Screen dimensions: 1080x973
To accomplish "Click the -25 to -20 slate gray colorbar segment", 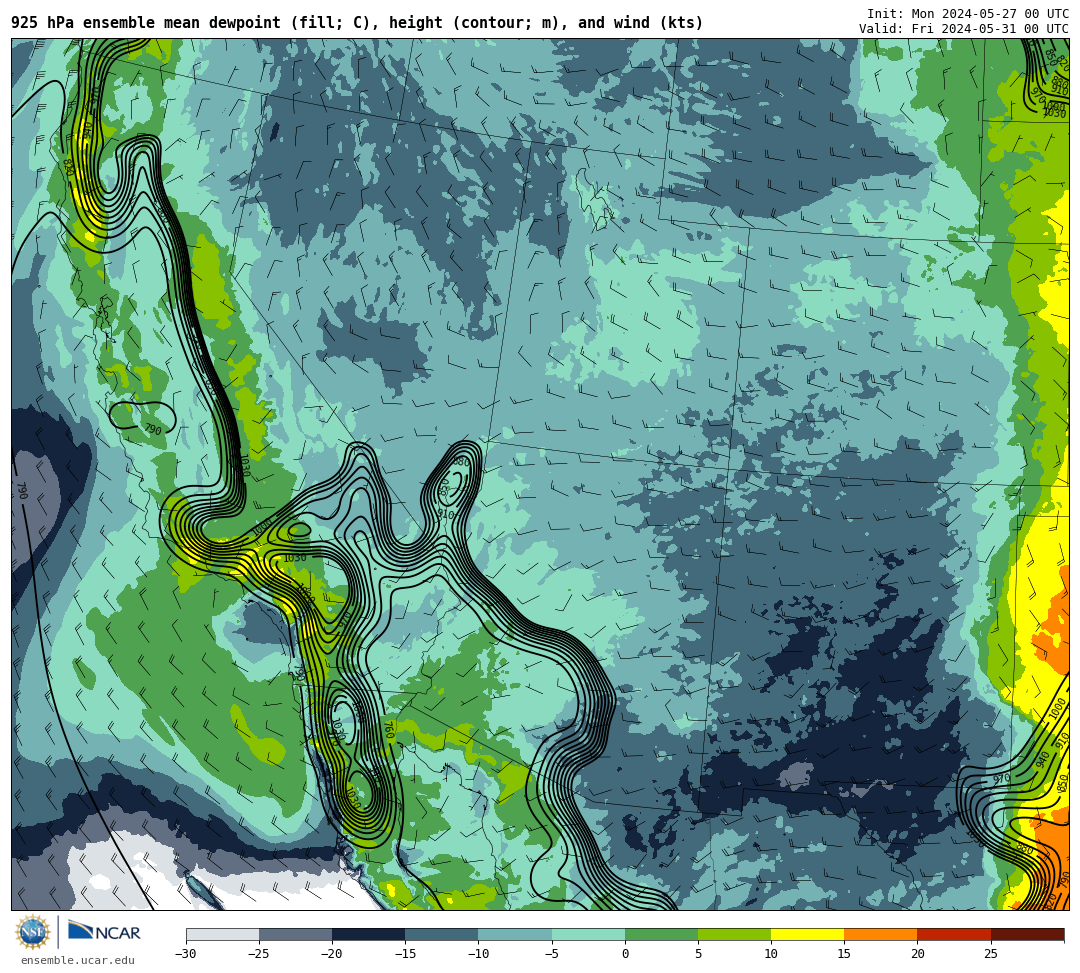I will click(x=295, y=934).
